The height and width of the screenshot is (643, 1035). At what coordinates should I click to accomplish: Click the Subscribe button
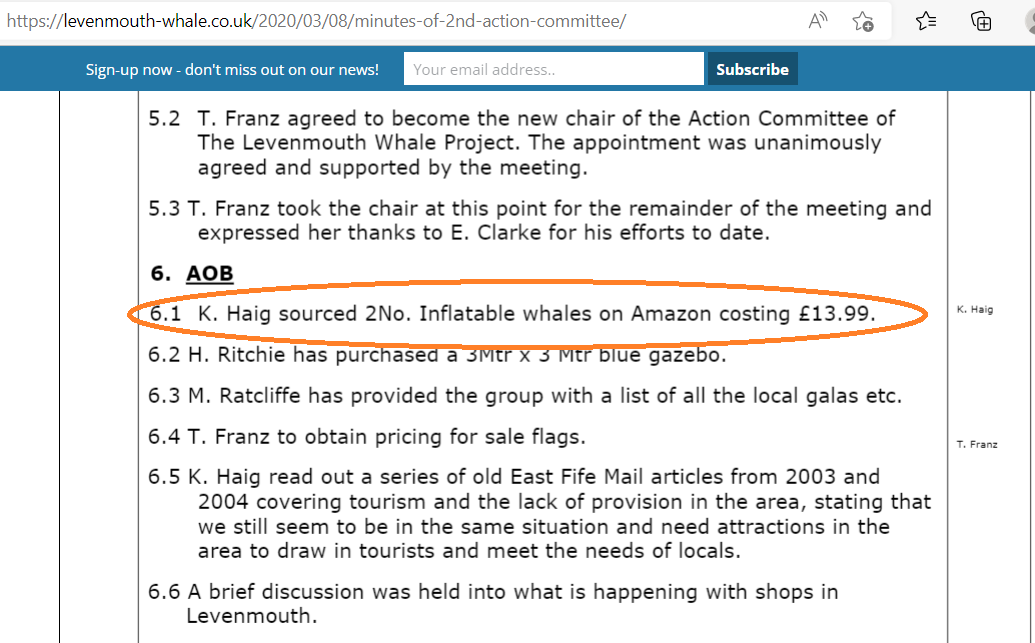752,69
